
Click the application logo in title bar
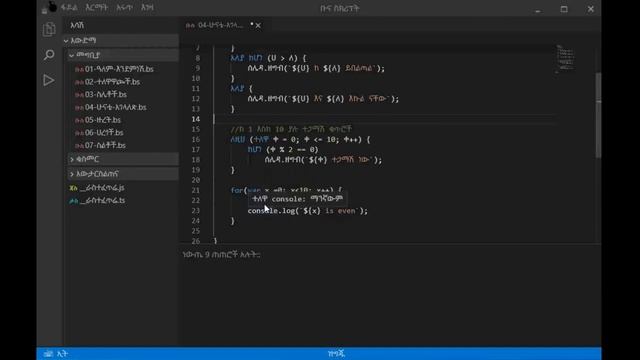[52, 7]
